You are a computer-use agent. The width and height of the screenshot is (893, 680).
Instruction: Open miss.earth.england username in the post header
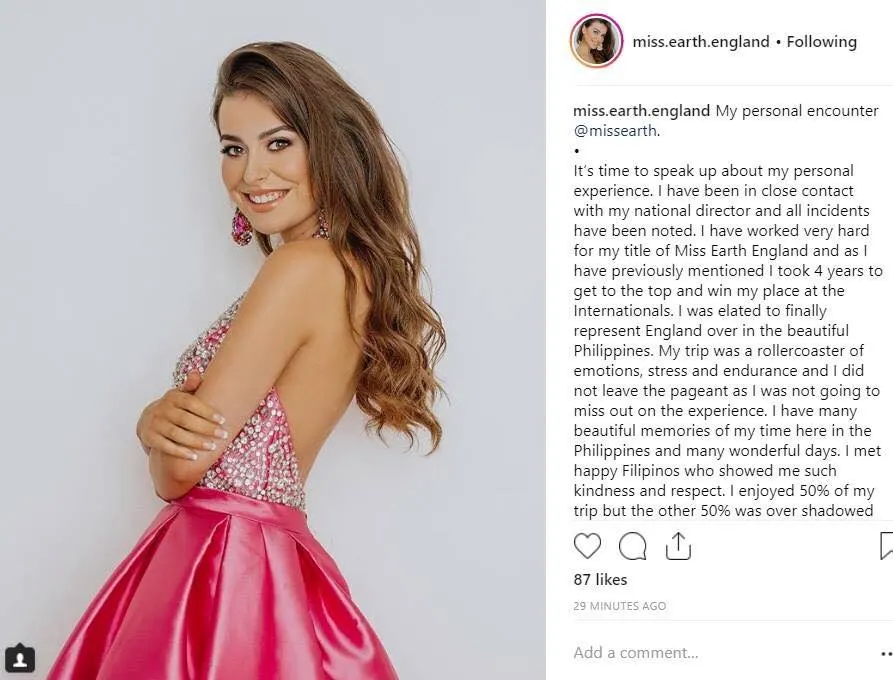(x=701, y=42)
